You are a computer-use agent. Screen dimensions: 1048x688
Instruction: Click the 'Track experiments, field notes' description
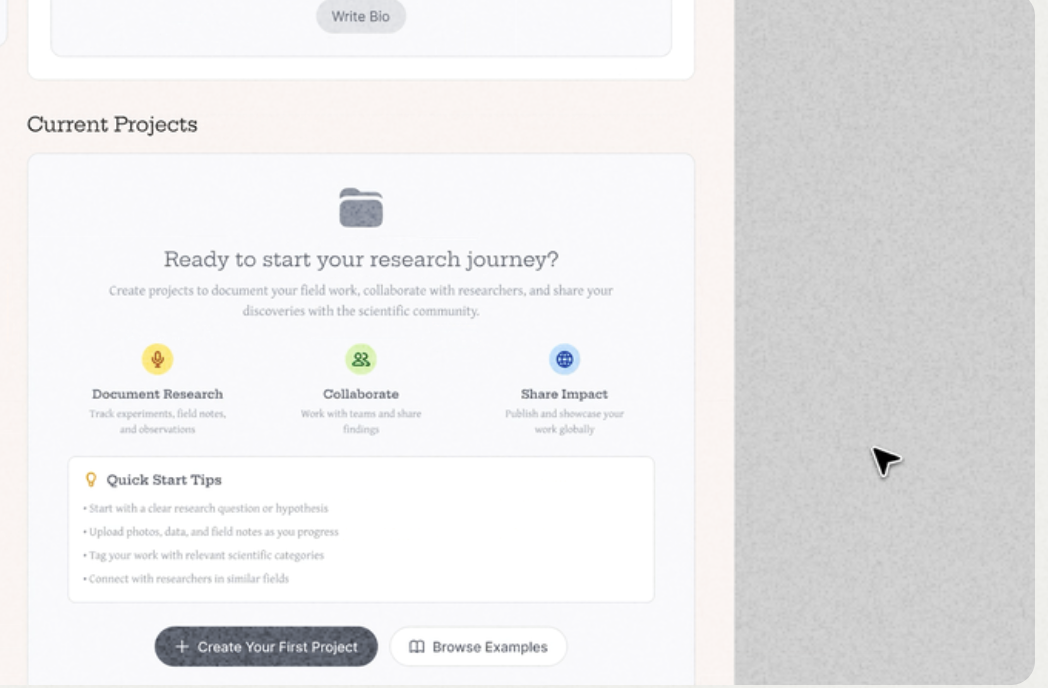pos(157,414)
